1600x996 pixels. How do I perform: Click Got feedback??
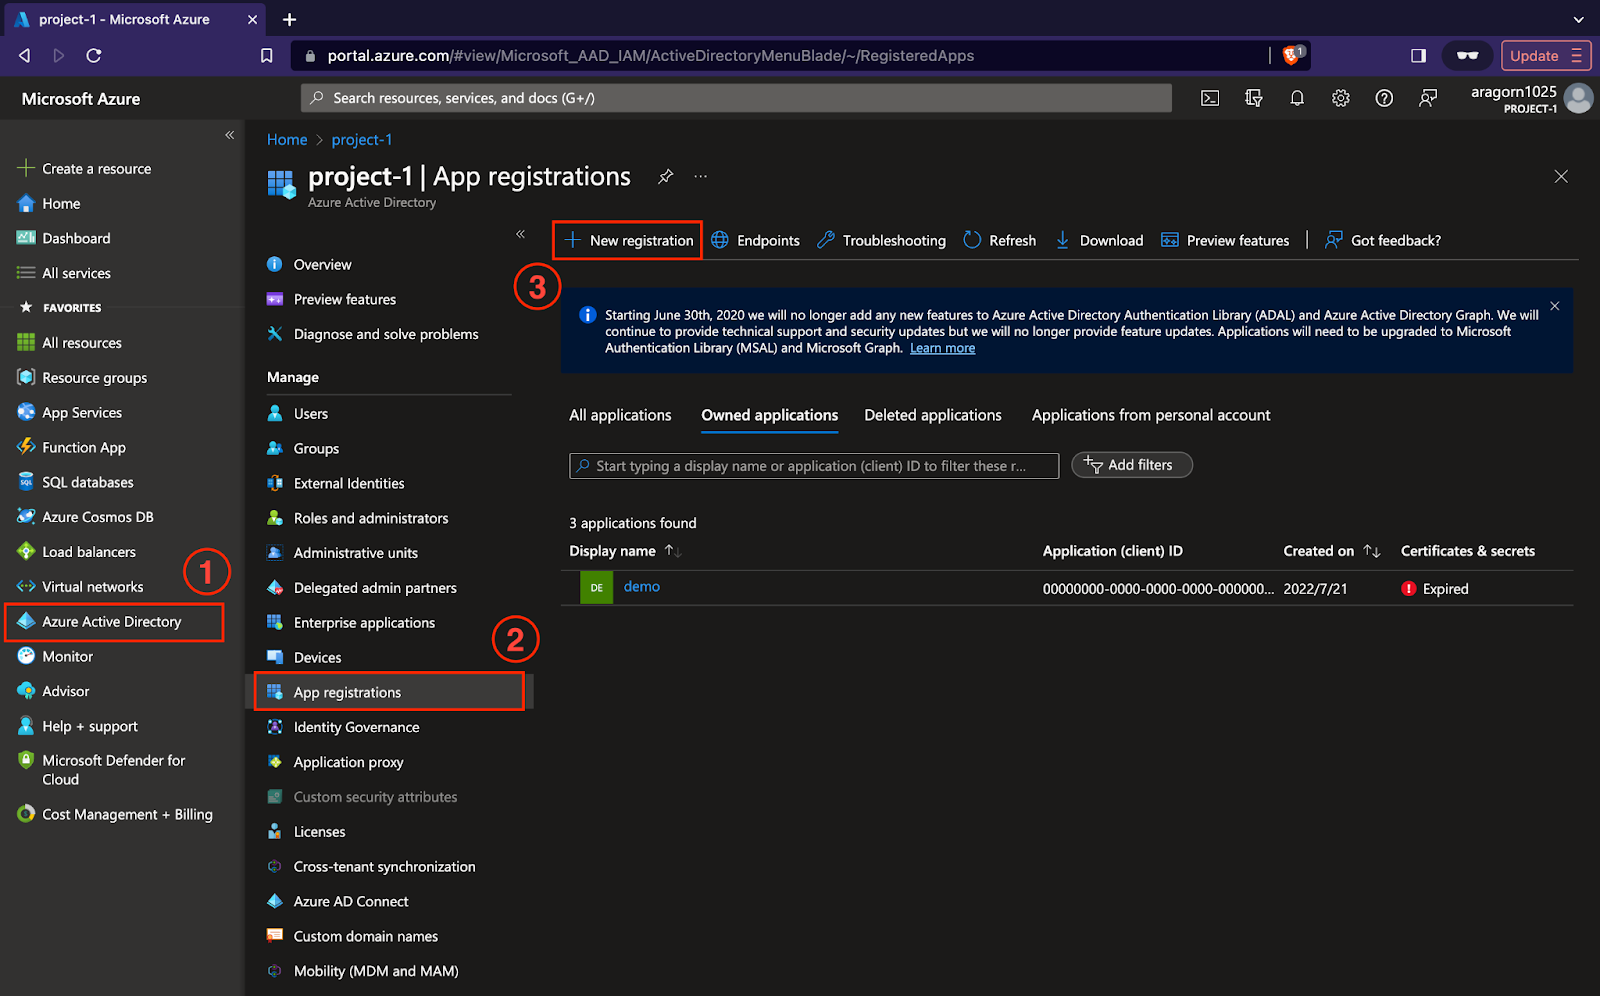1383,241
